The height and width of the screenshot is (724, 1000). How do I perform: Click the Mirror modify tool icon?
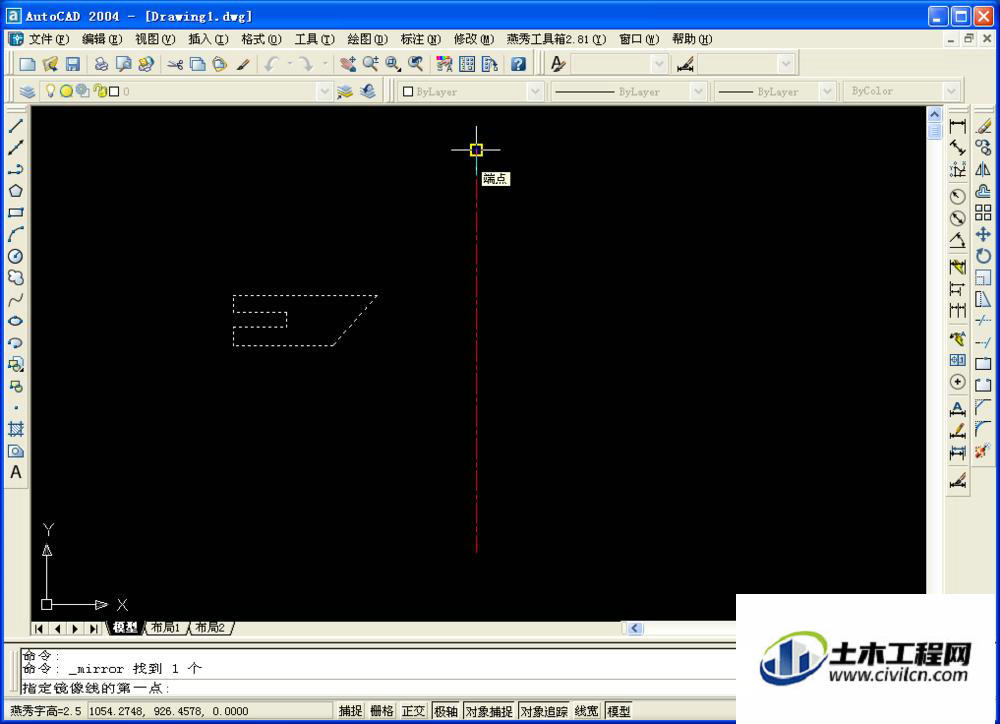tap(983, 169)
